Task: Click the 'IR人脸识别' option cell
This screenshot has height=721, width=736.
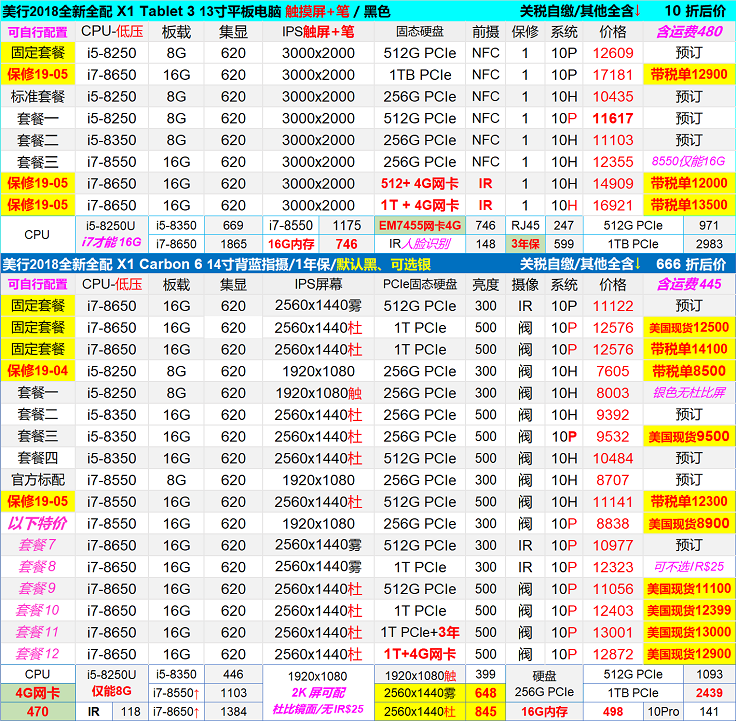Action: click(x=420, y=244)
